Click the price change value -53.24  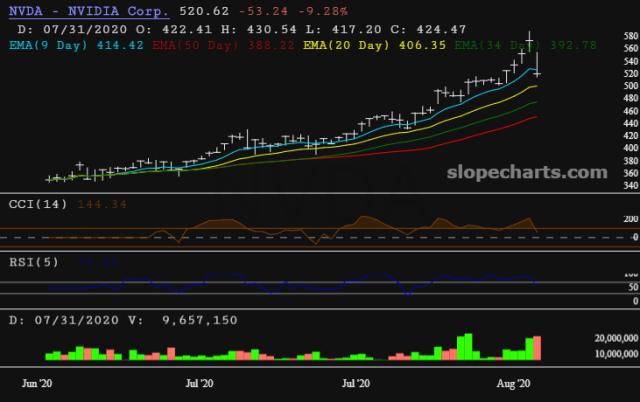264,11
